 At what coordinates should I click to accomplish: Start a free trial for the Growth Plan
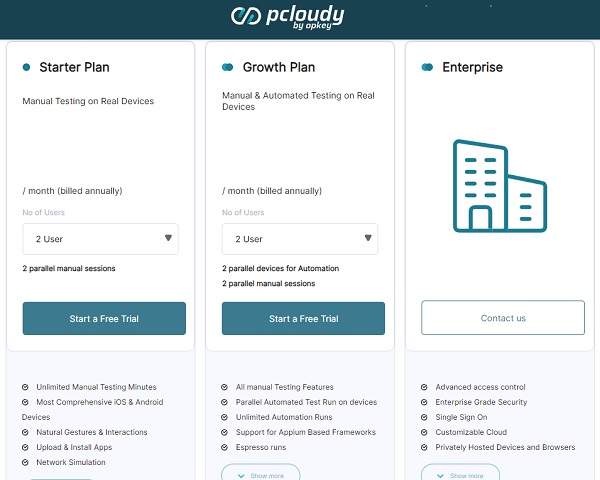(x=303, y=318)
